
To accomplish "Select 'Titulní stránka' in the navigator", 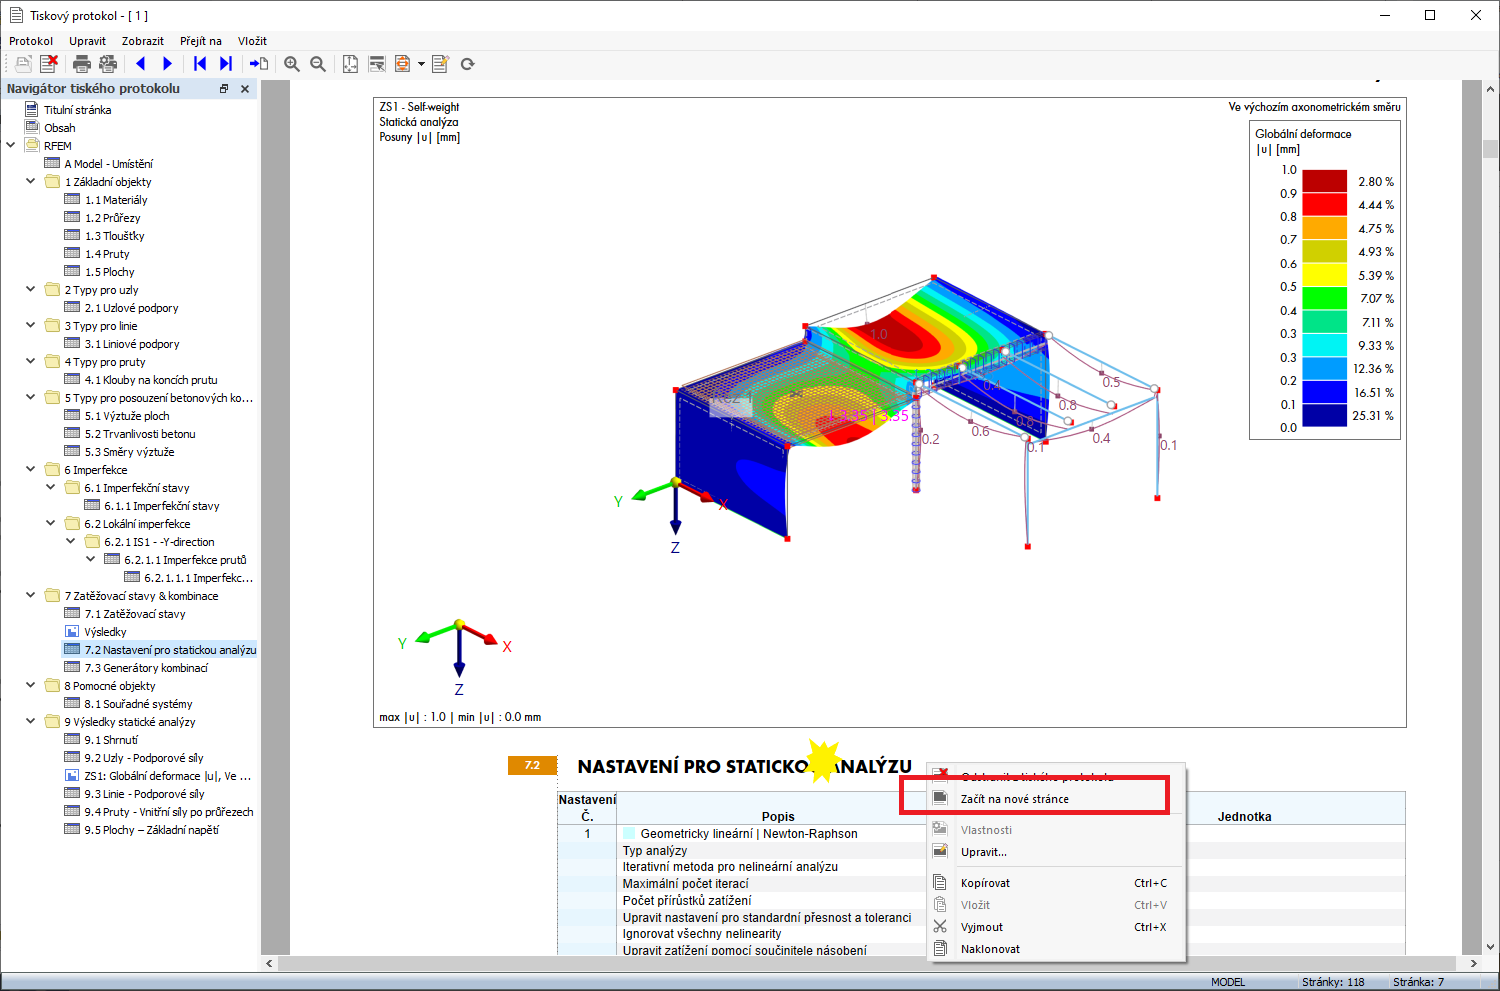I will point(77,110).
